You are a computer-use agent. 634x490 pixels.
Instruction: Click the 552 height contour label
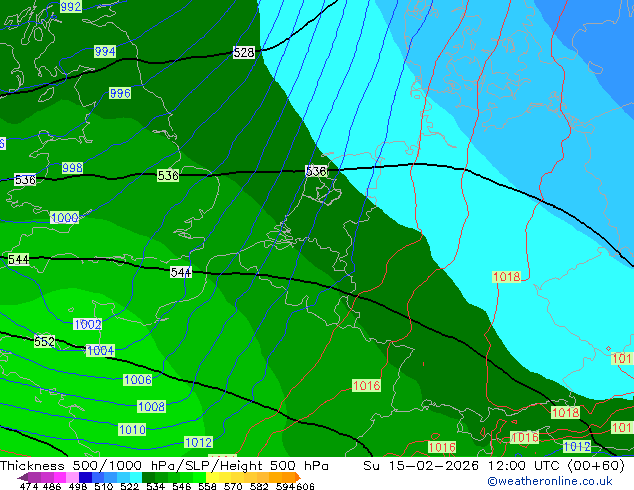pos(44,342)
